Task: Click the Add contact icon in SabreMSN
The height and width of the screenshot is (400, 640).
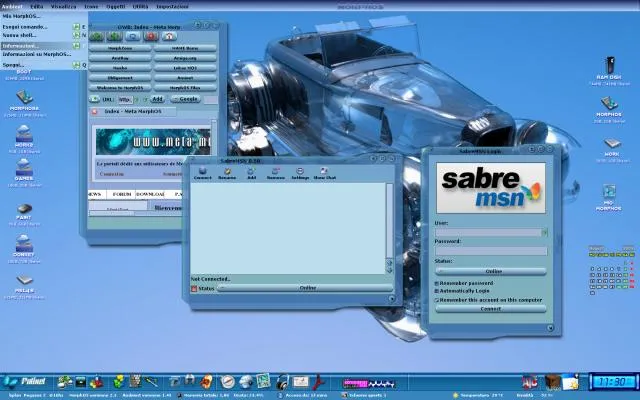Action: tap(252, 173)
